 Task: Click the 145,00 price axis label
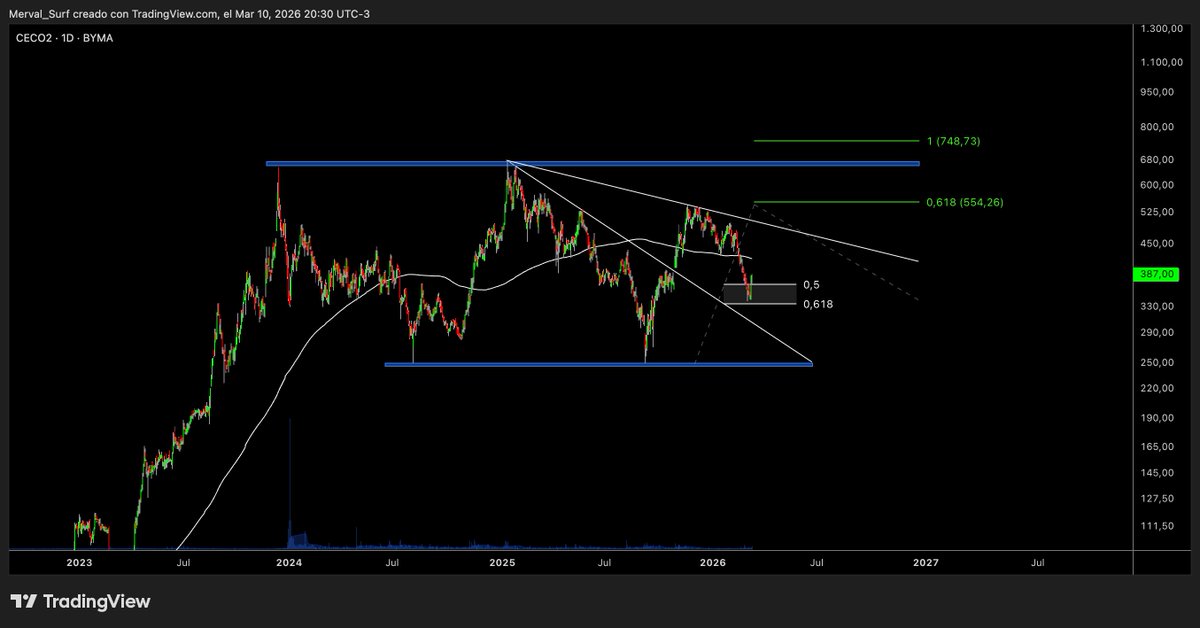1157,472
